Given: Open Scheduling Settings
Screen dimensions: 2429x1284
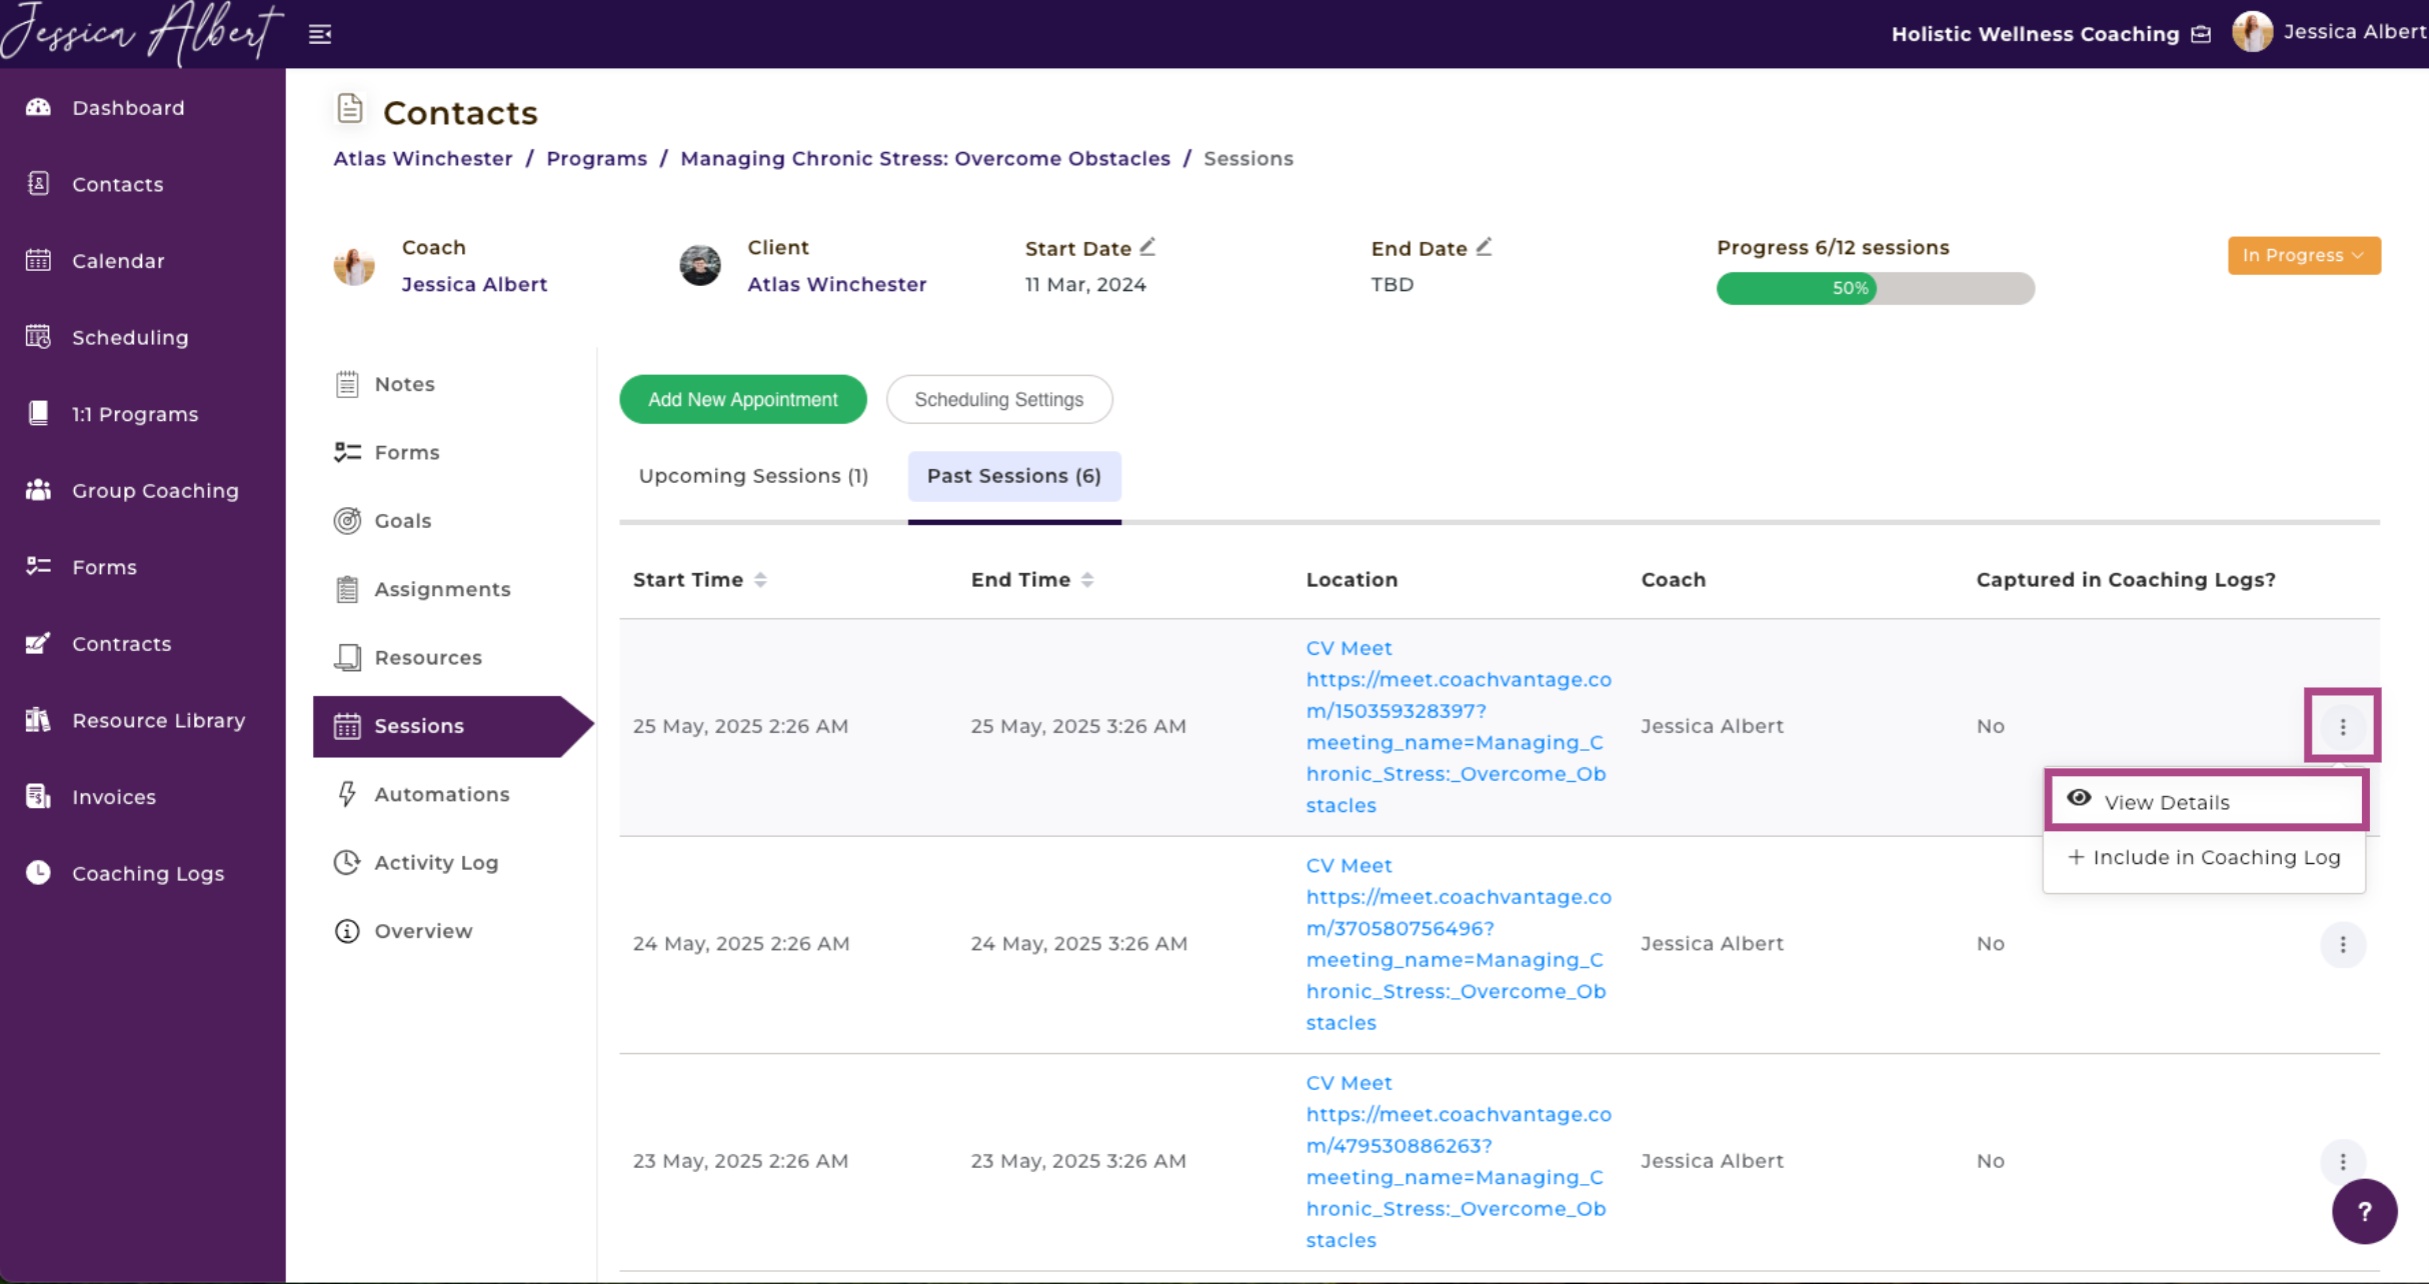Looking at the screenshot, I should coord(999,399).
